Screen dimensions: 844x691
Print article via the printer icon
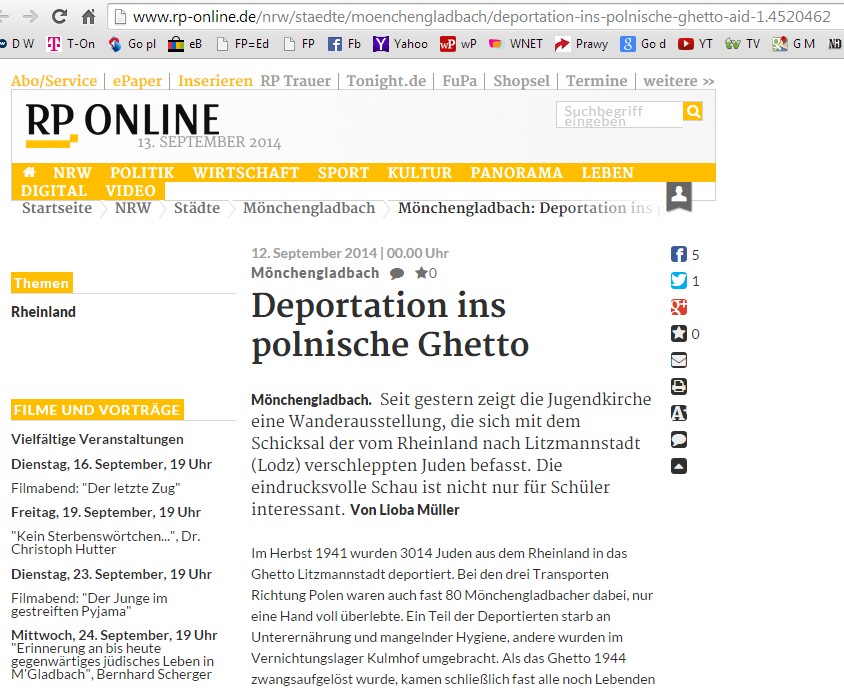[679, 386]
